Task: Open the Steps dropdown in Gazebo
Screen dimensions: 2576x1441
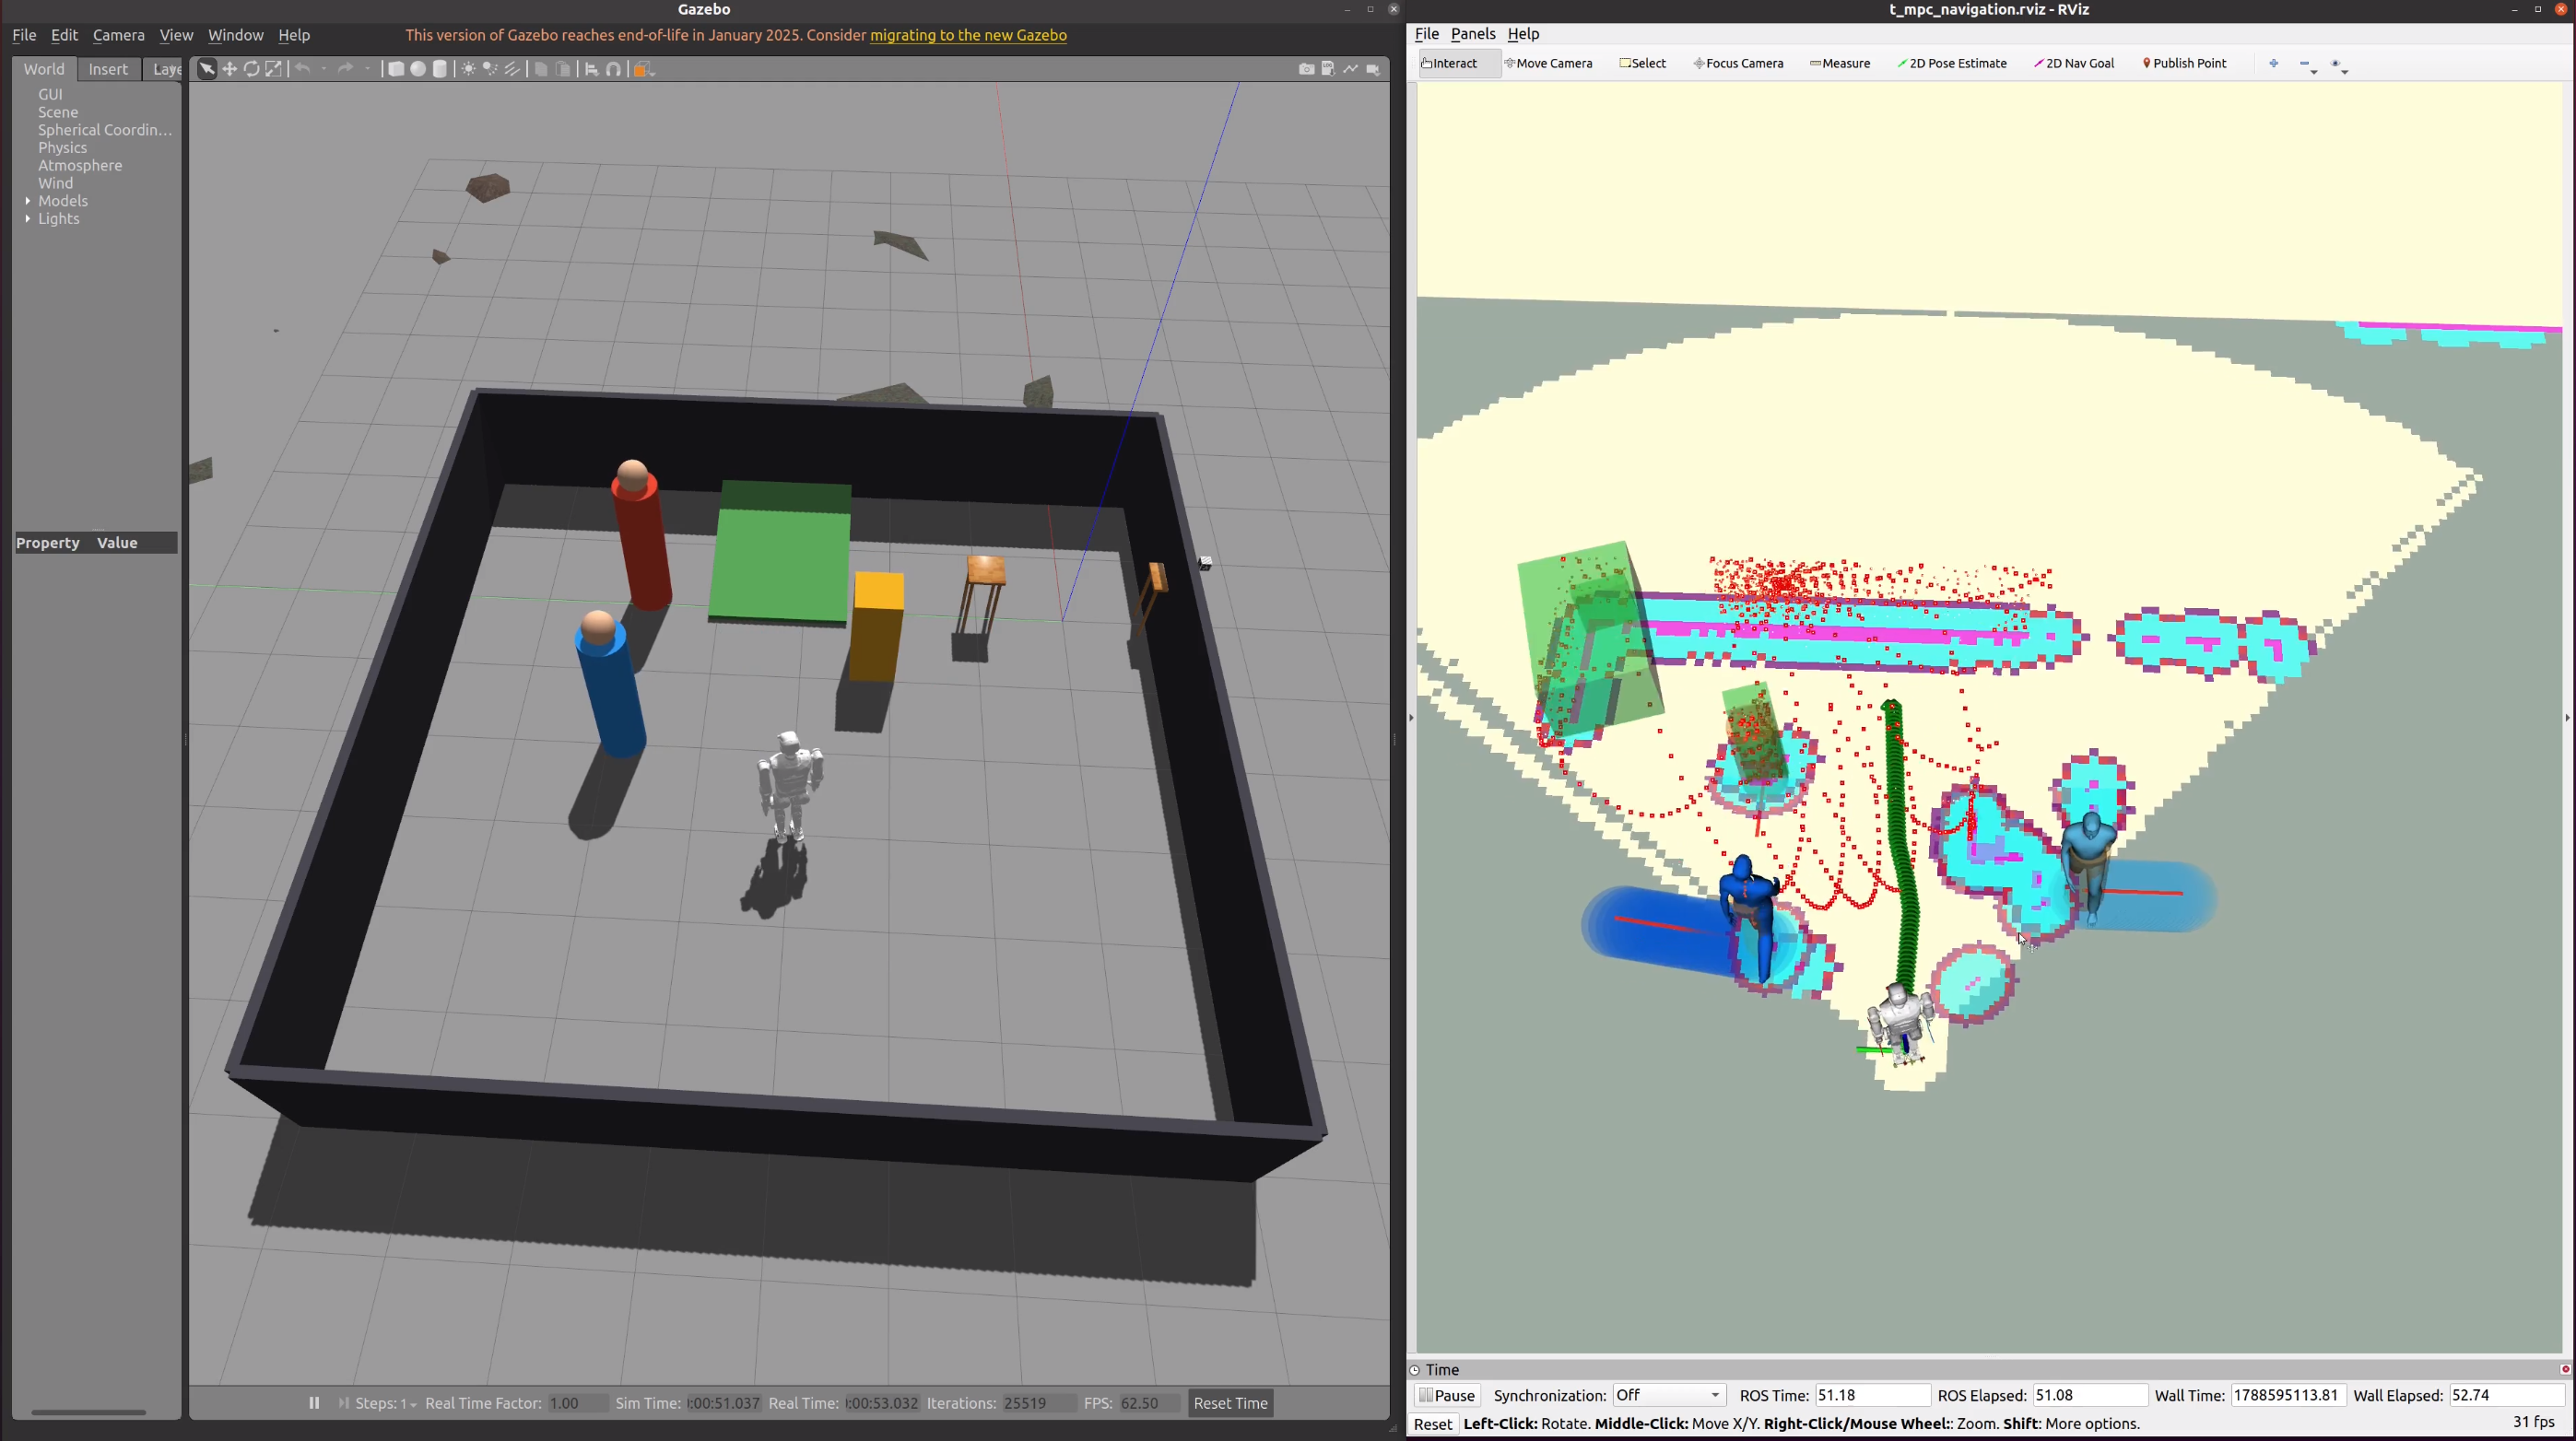Action: (385, 1403)
